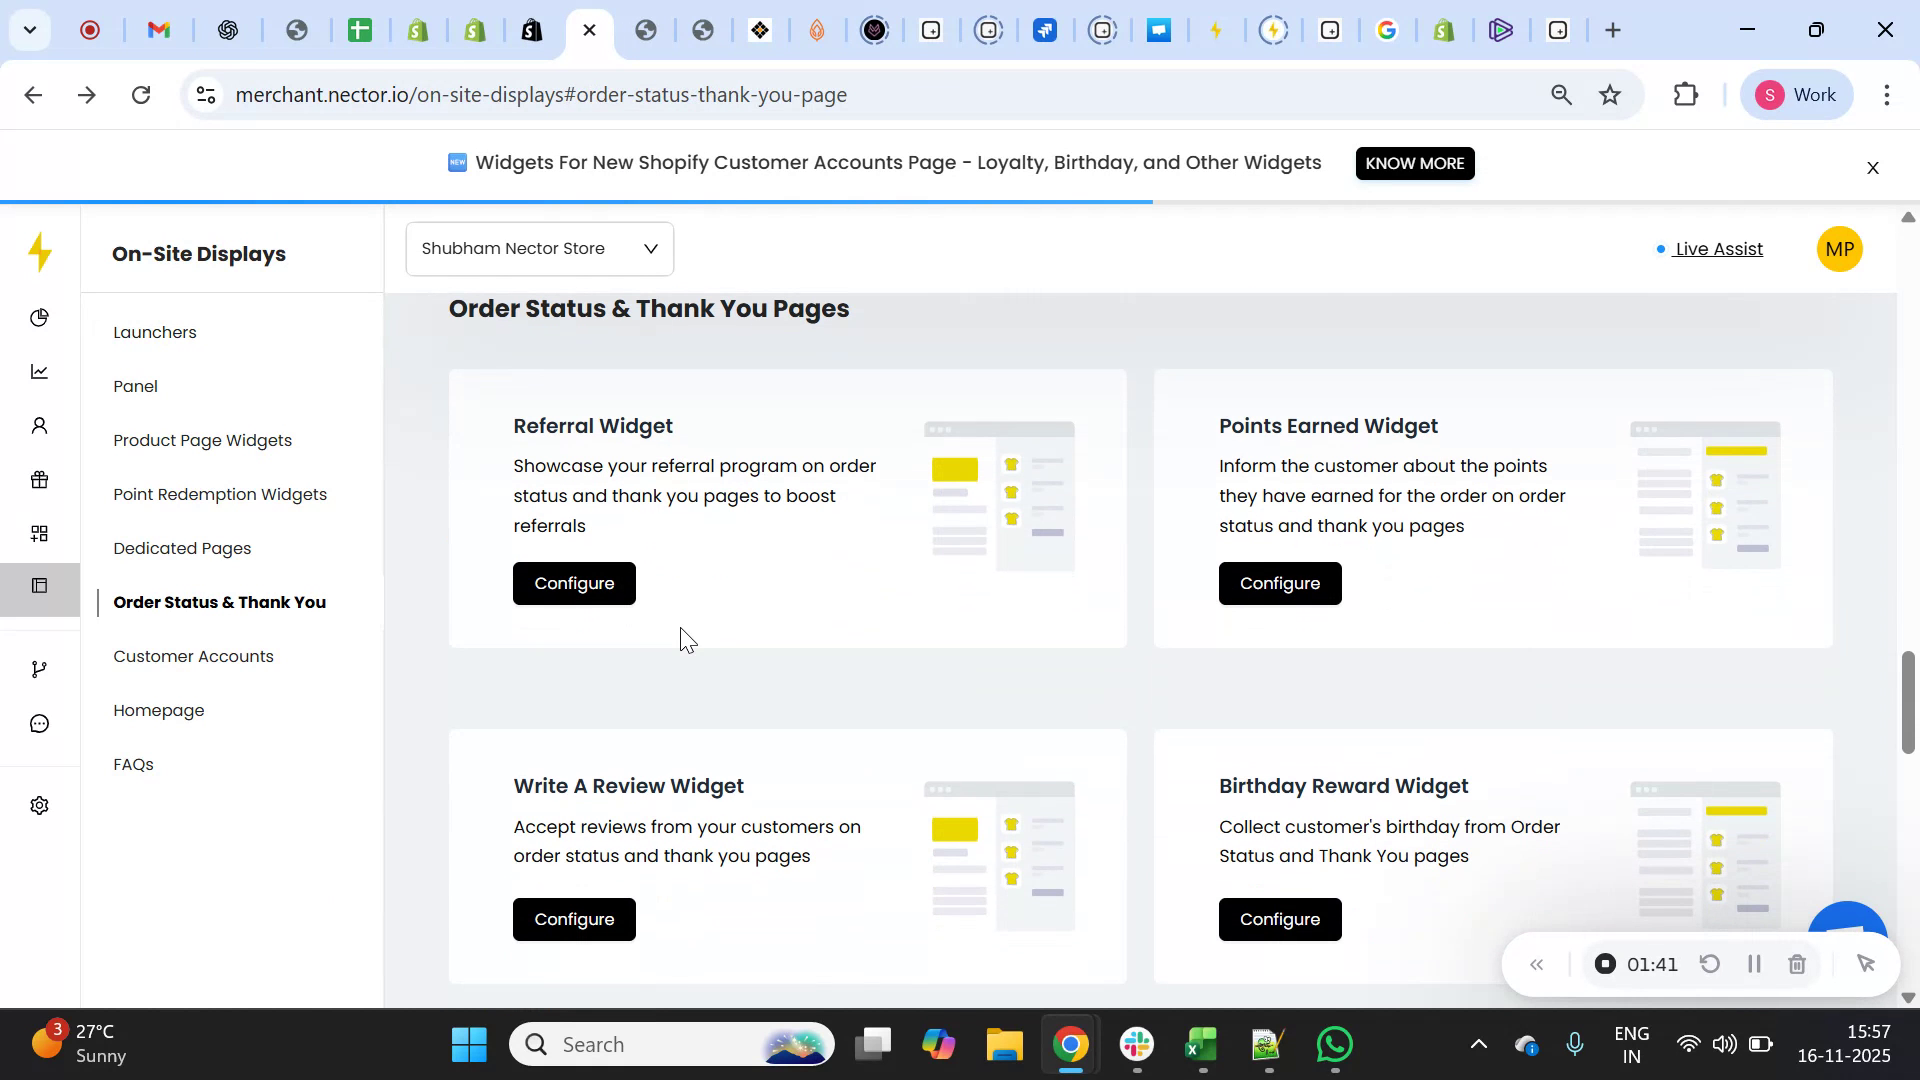Open the settings gear in left sidebar
The image size is (1920, 1080).
coord(39,806)
